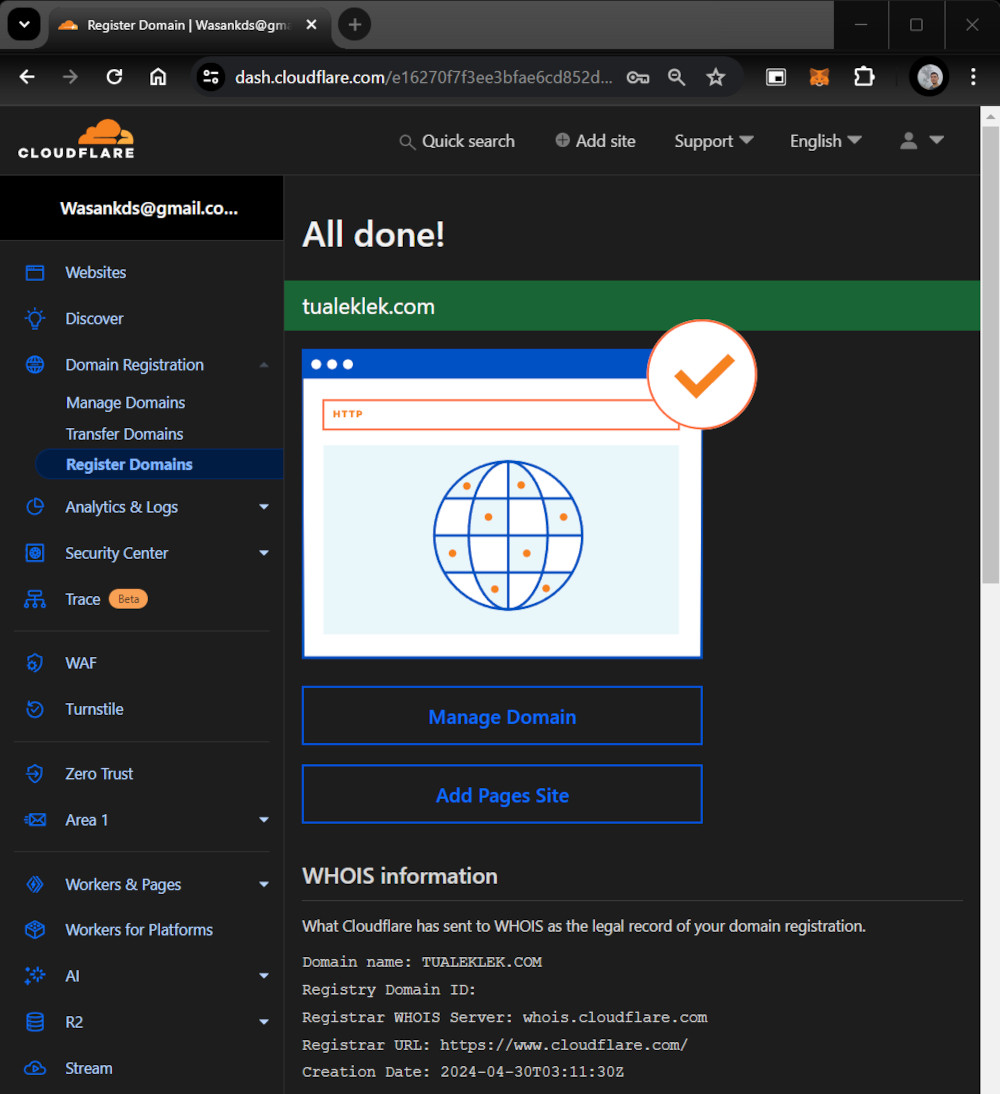The height and width of the screenshot is (1094, 1000).
Task: Click the WAF shield icon
Action: click(35, 663)
